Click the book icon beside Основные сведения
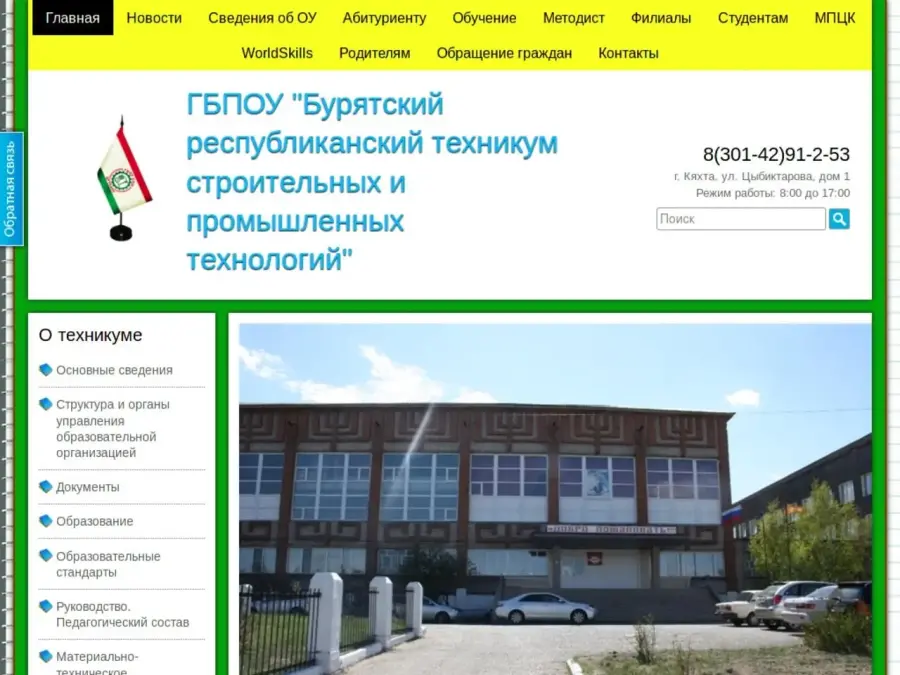This screenshot has height=675, width=900. point(45,370)
